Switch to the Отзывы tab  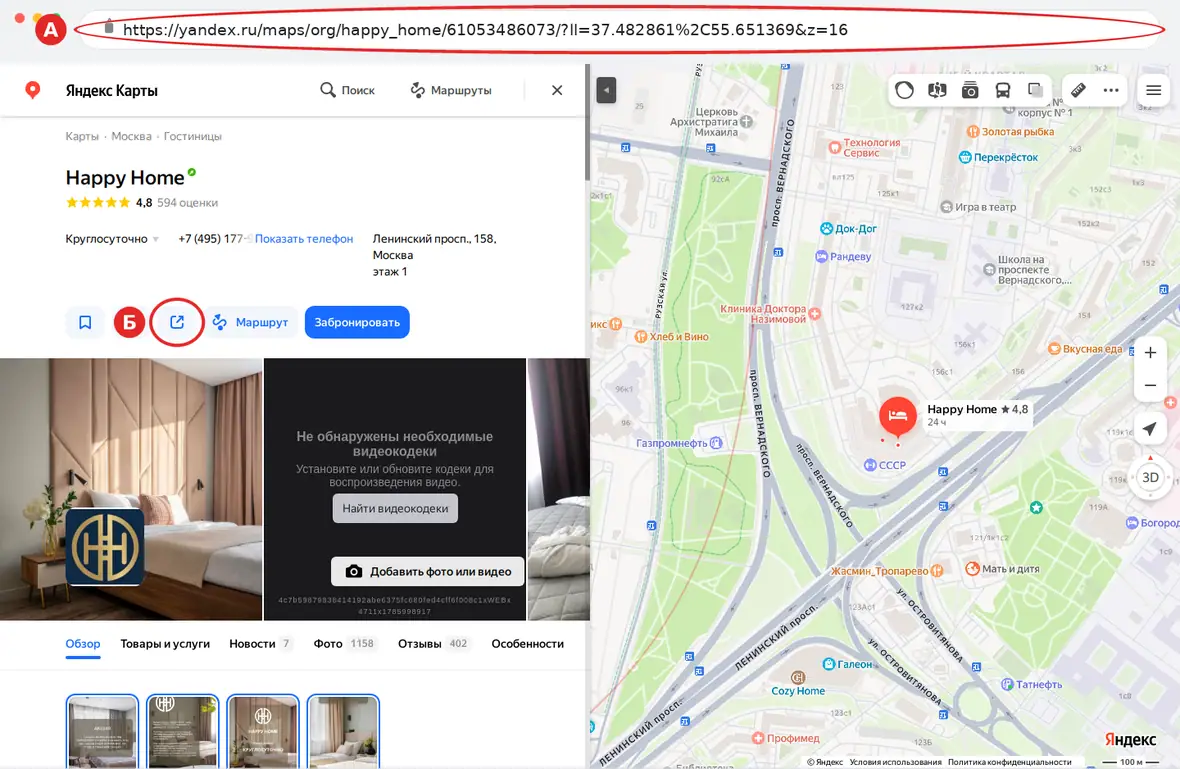click(433, 644)
